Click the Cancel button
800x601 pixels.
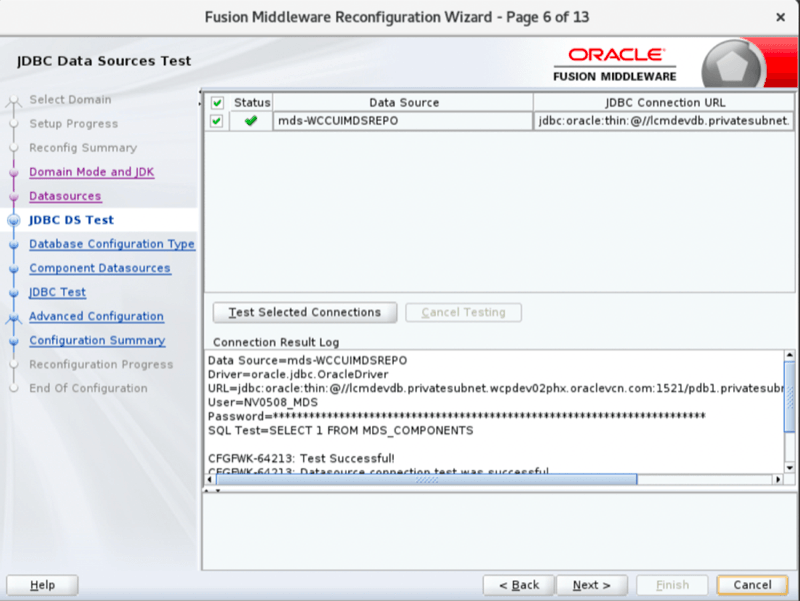click(x=752, y=585)
